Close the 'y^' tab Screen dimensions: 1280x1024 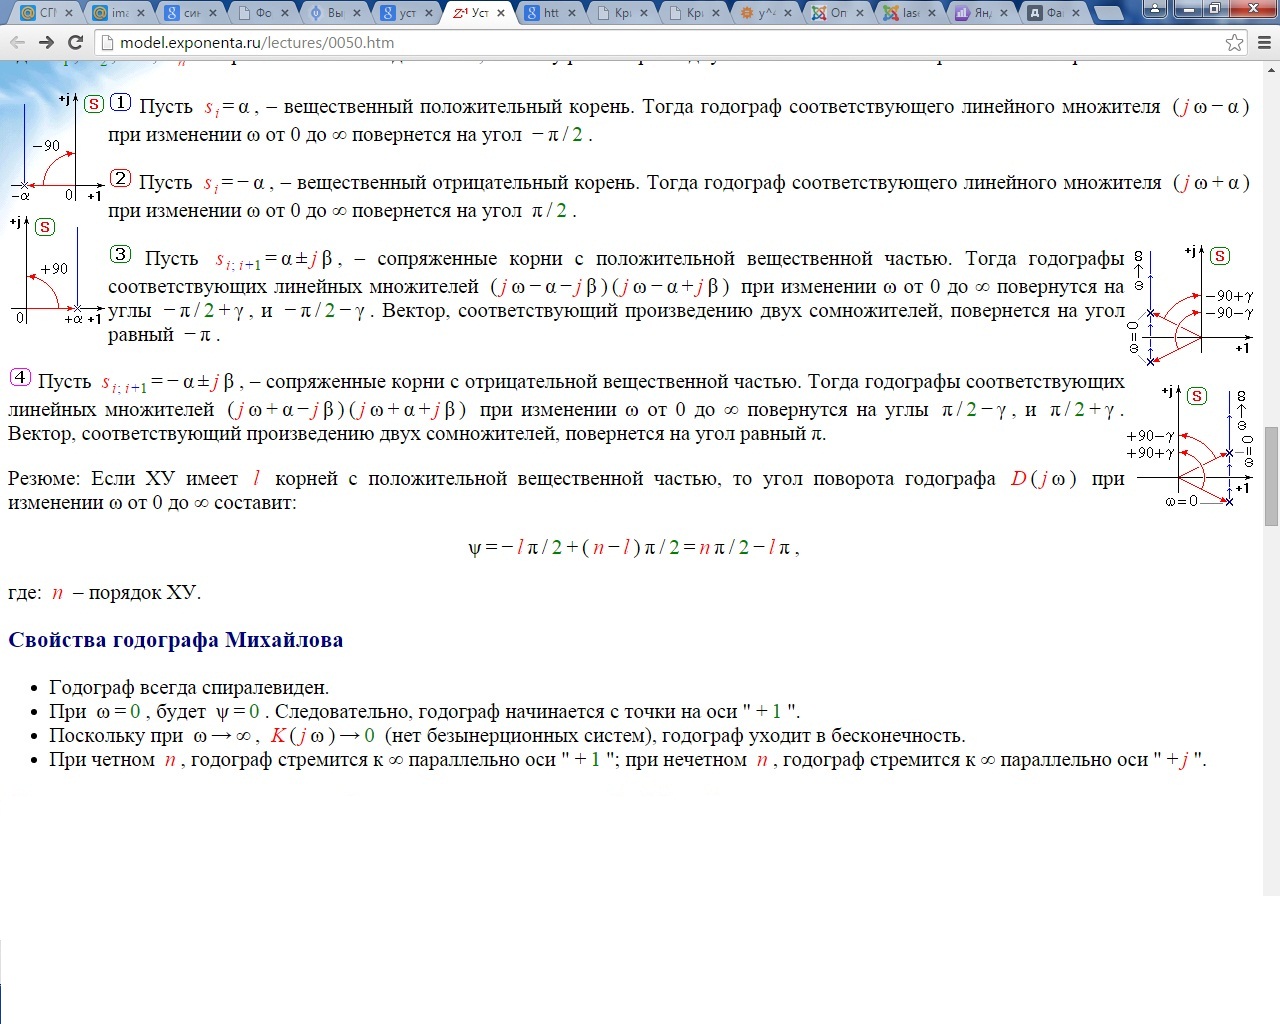789,13
